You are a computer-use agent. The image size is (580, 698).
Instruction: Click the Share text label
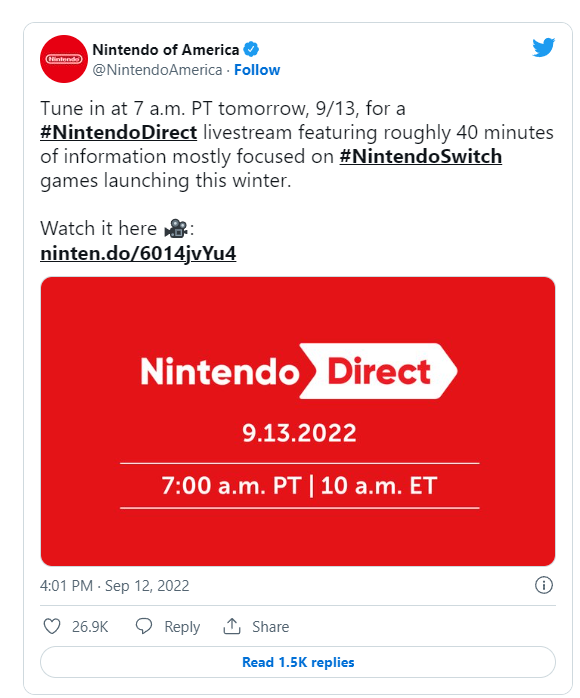tap(271, 627)
